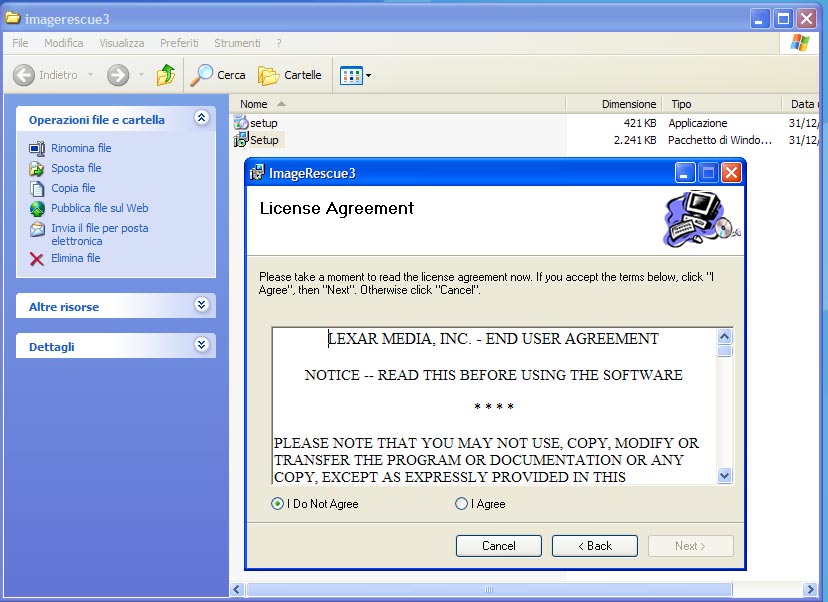Click the envelope icon for Invia il file
Viewport: 828px width, 602px height.
[x=37, y=229]
